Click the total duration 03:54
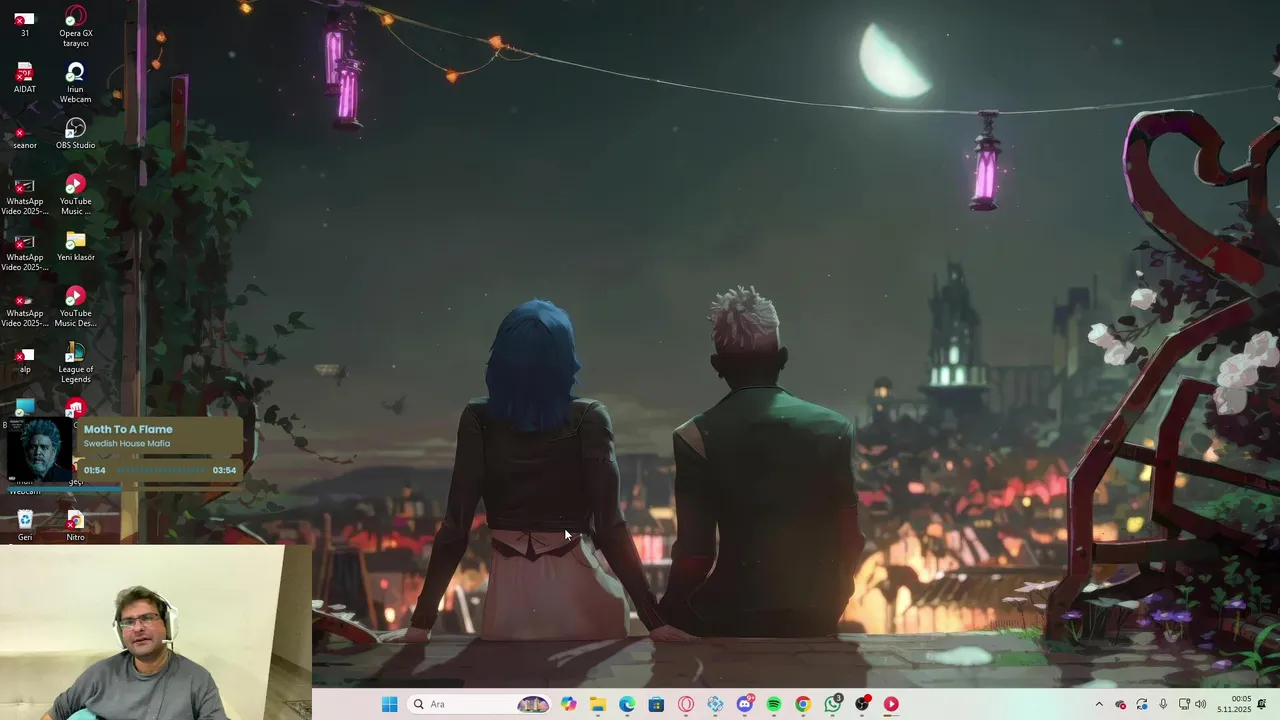 pos(224,470)
